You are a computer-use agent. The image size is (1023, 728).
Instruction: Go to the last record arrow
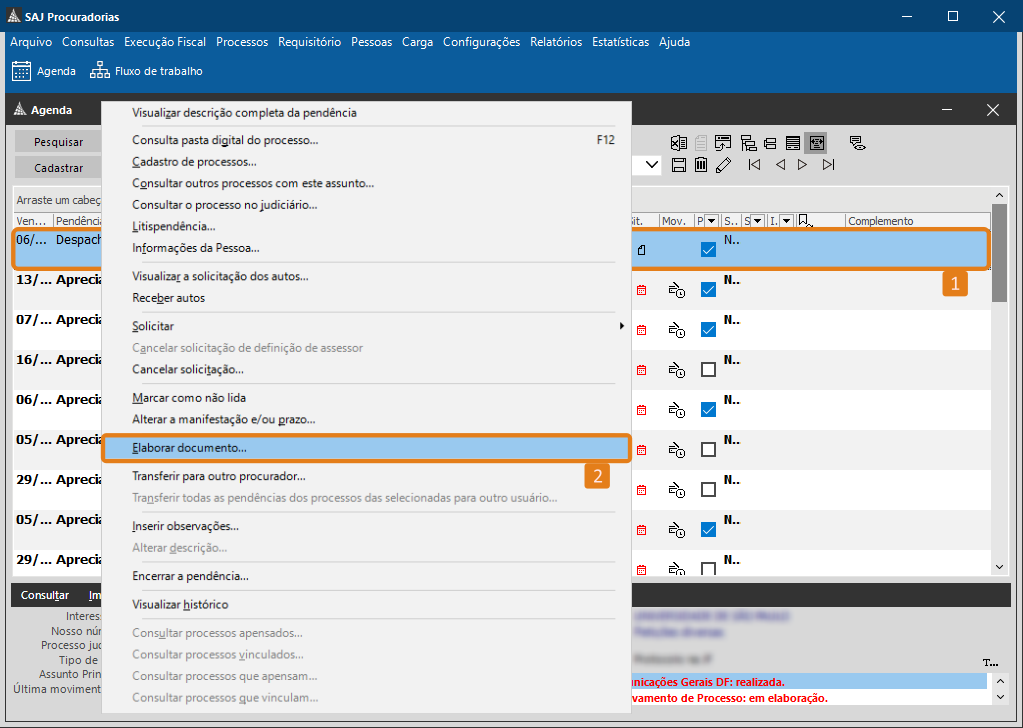pos(828,164)
